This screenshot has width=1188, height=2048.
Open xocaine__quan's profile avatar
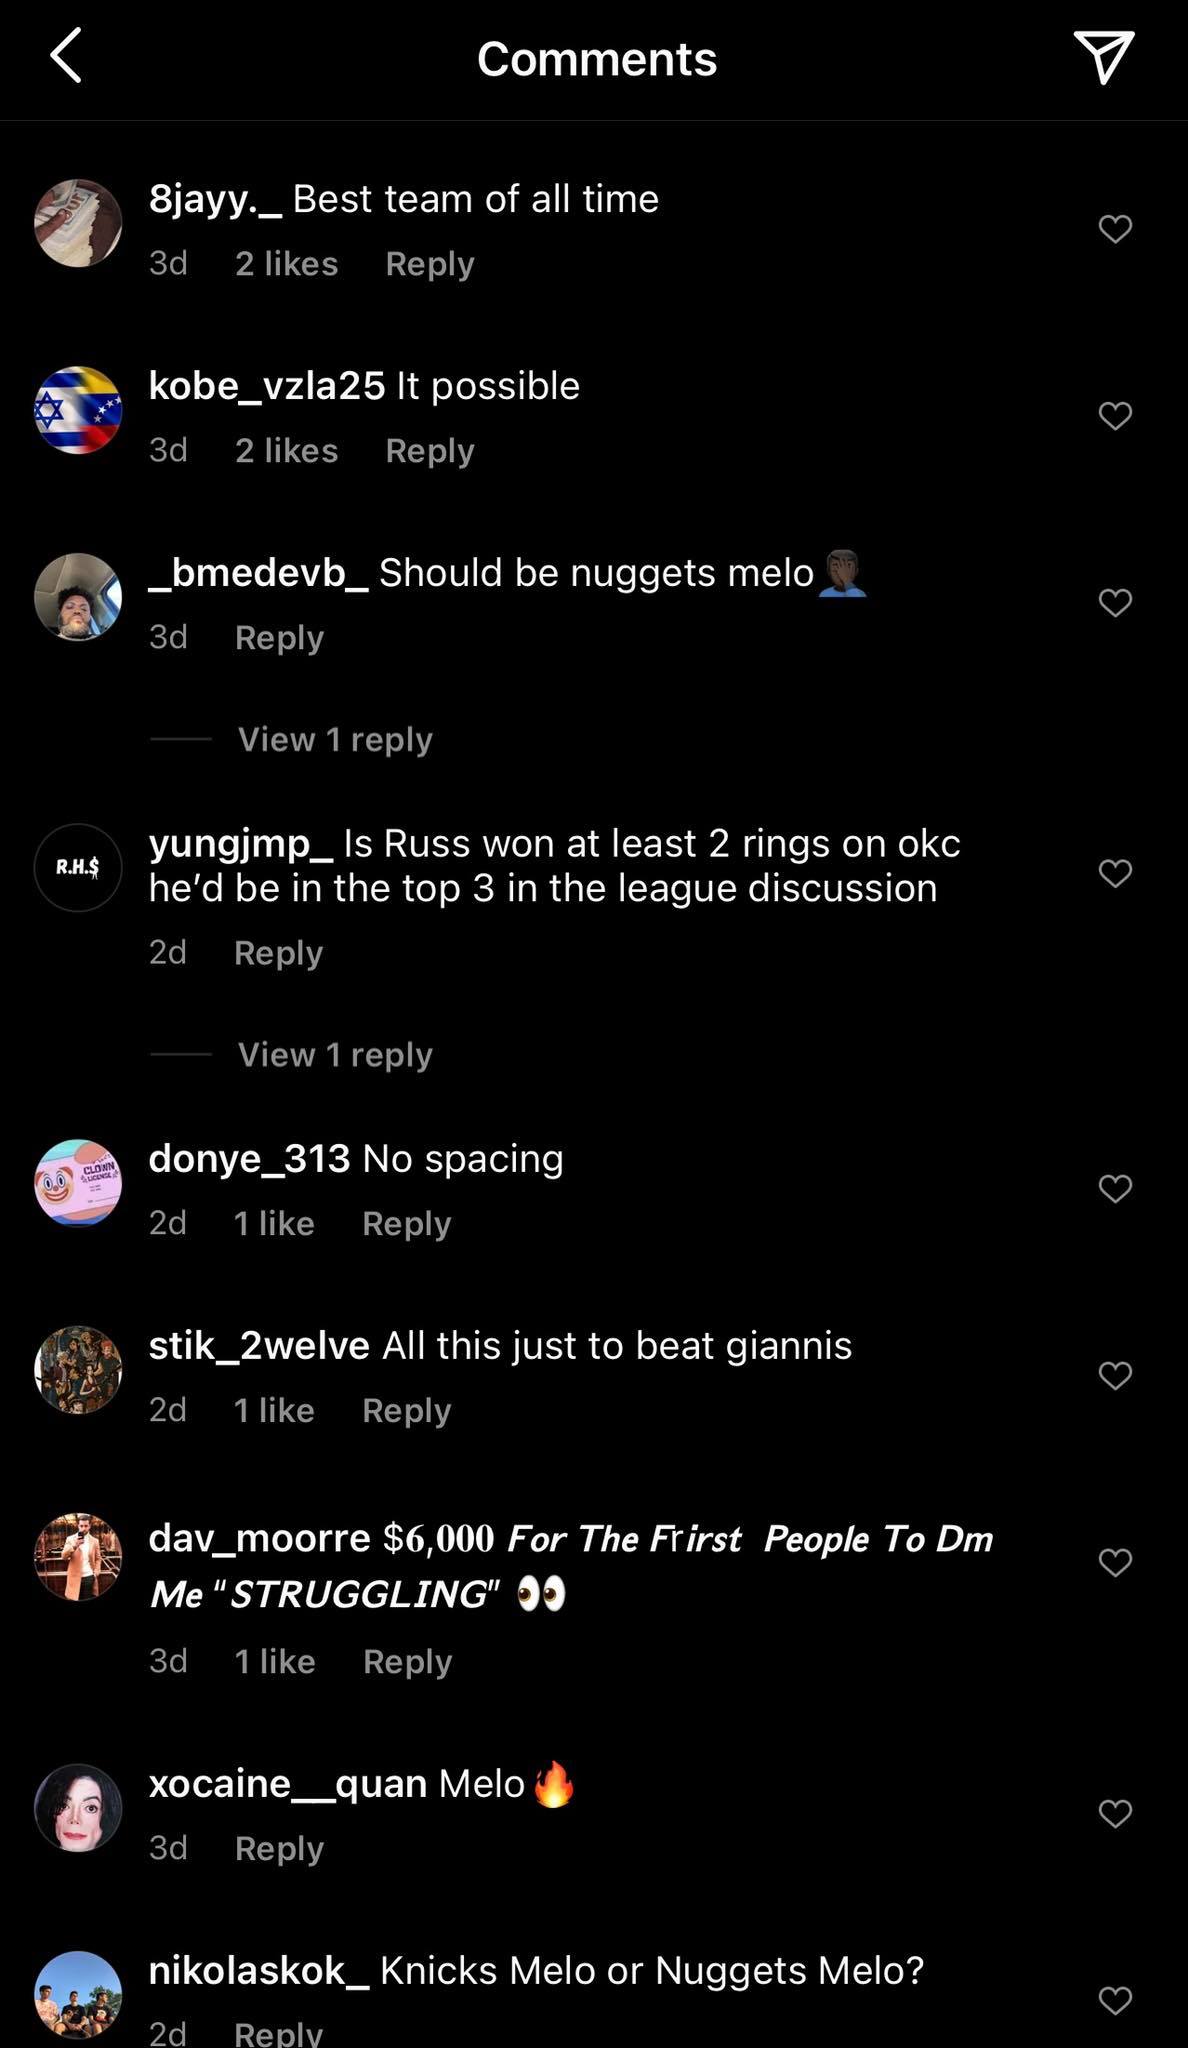pos(78,1808)
